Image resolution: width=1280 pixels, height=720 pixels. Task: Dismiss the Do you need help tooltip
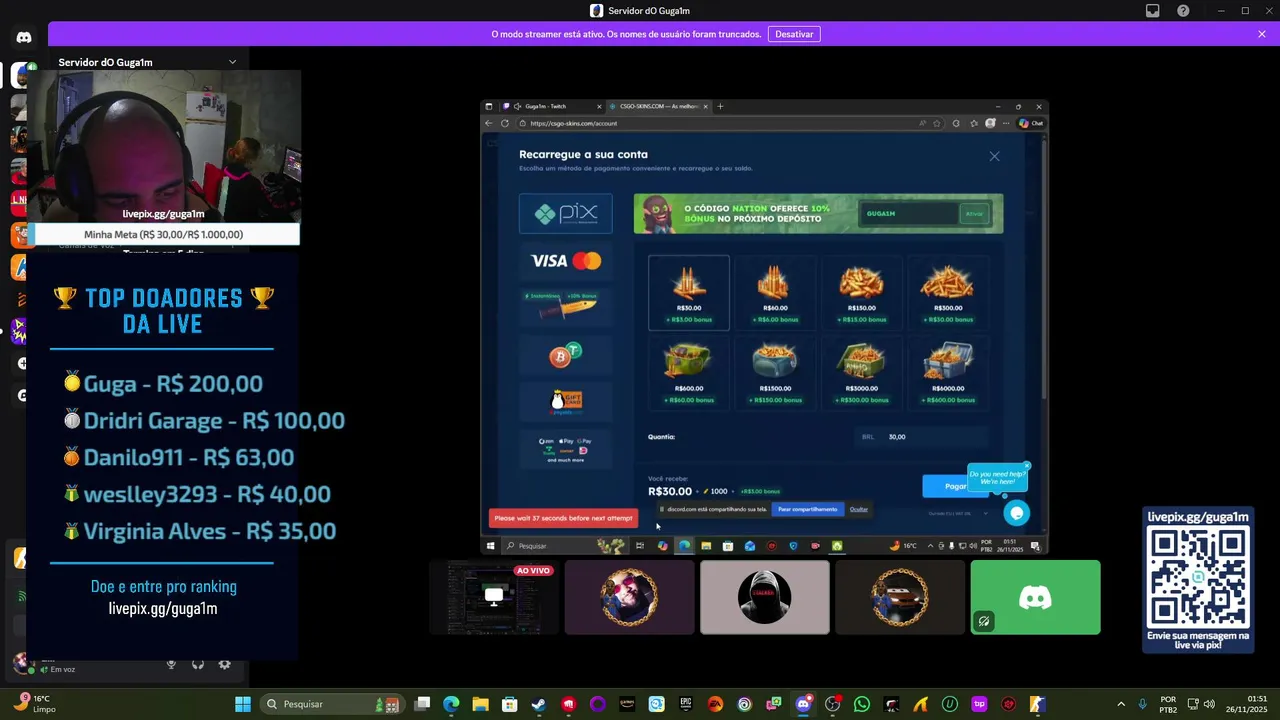1026,466
